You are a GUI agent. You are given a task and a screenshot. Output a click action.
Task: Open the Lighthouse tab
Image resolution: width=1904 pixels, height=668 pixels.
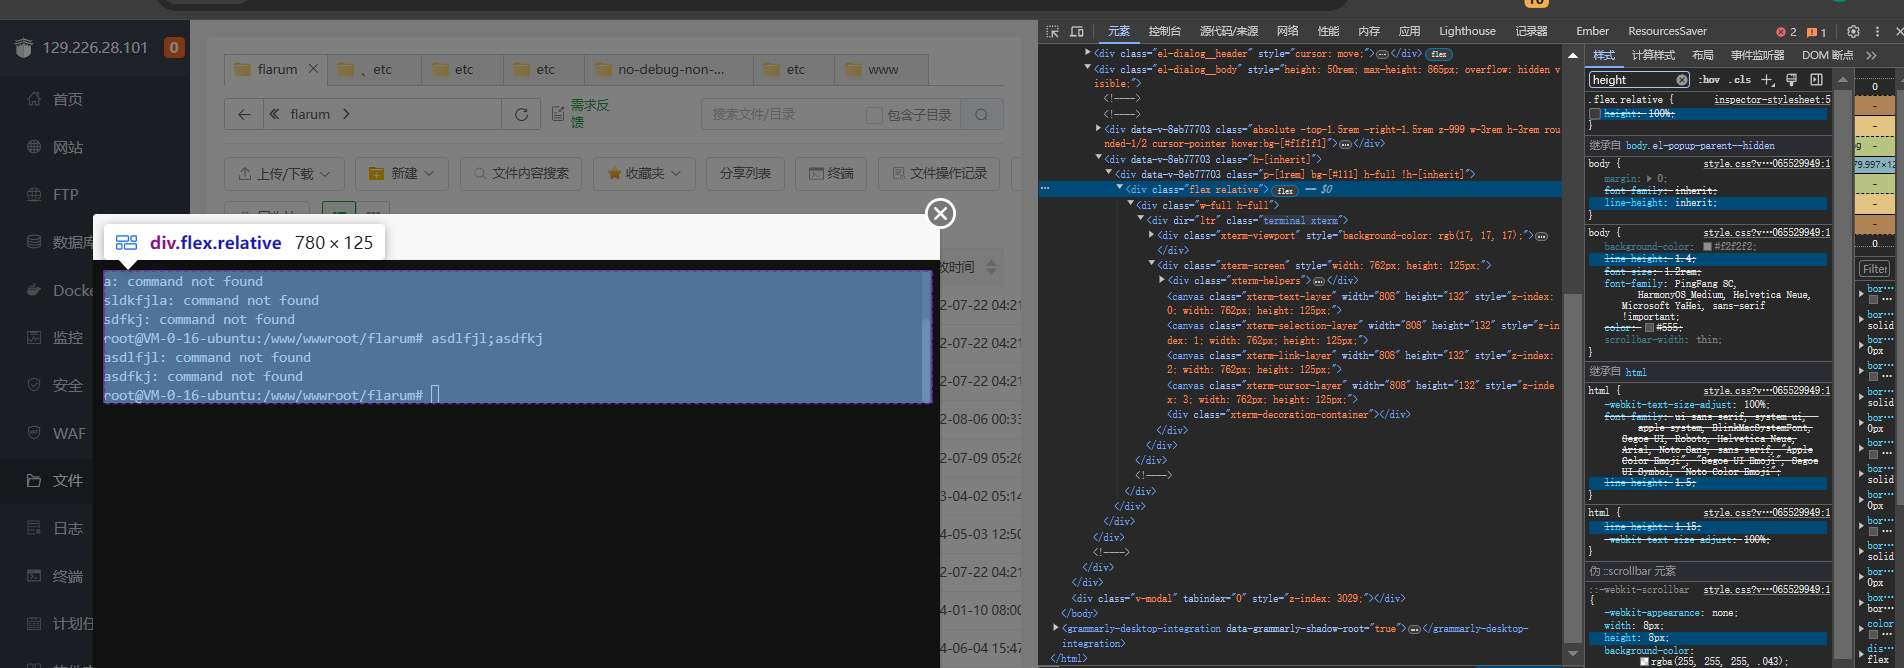pos(1467,31)
